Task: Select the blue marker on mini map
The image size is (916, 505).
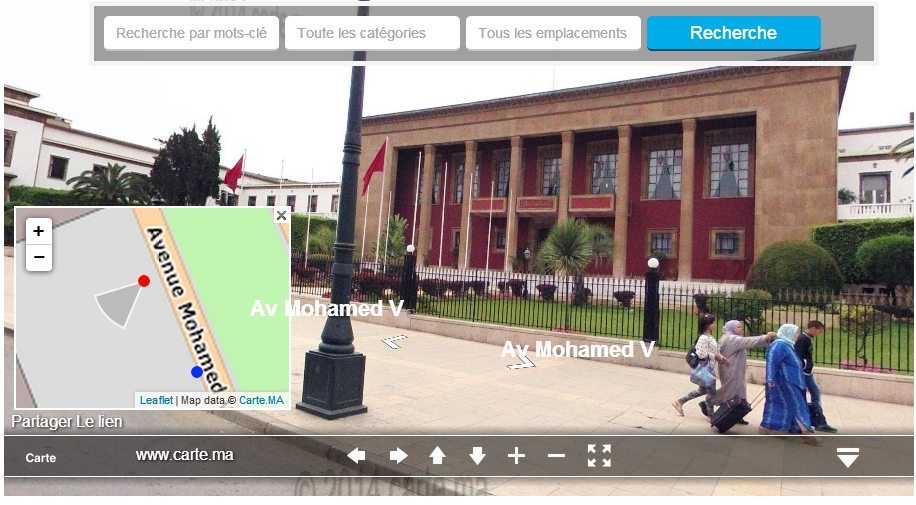Action: (197, 372)
